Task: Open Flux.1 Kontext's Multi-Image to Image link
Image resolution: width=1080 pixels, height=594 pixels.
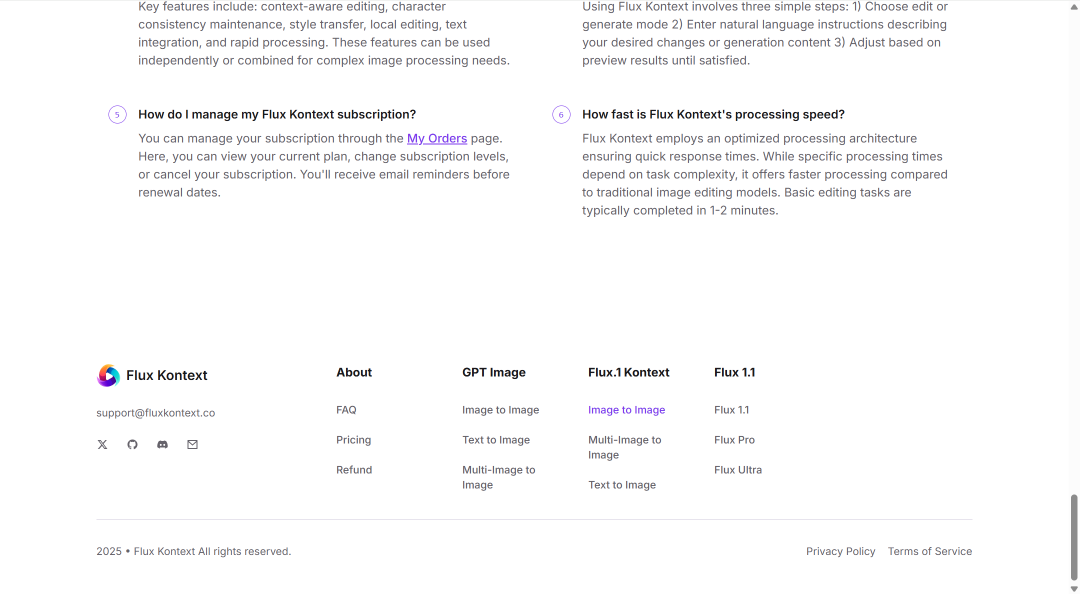Action: point(625,447)
